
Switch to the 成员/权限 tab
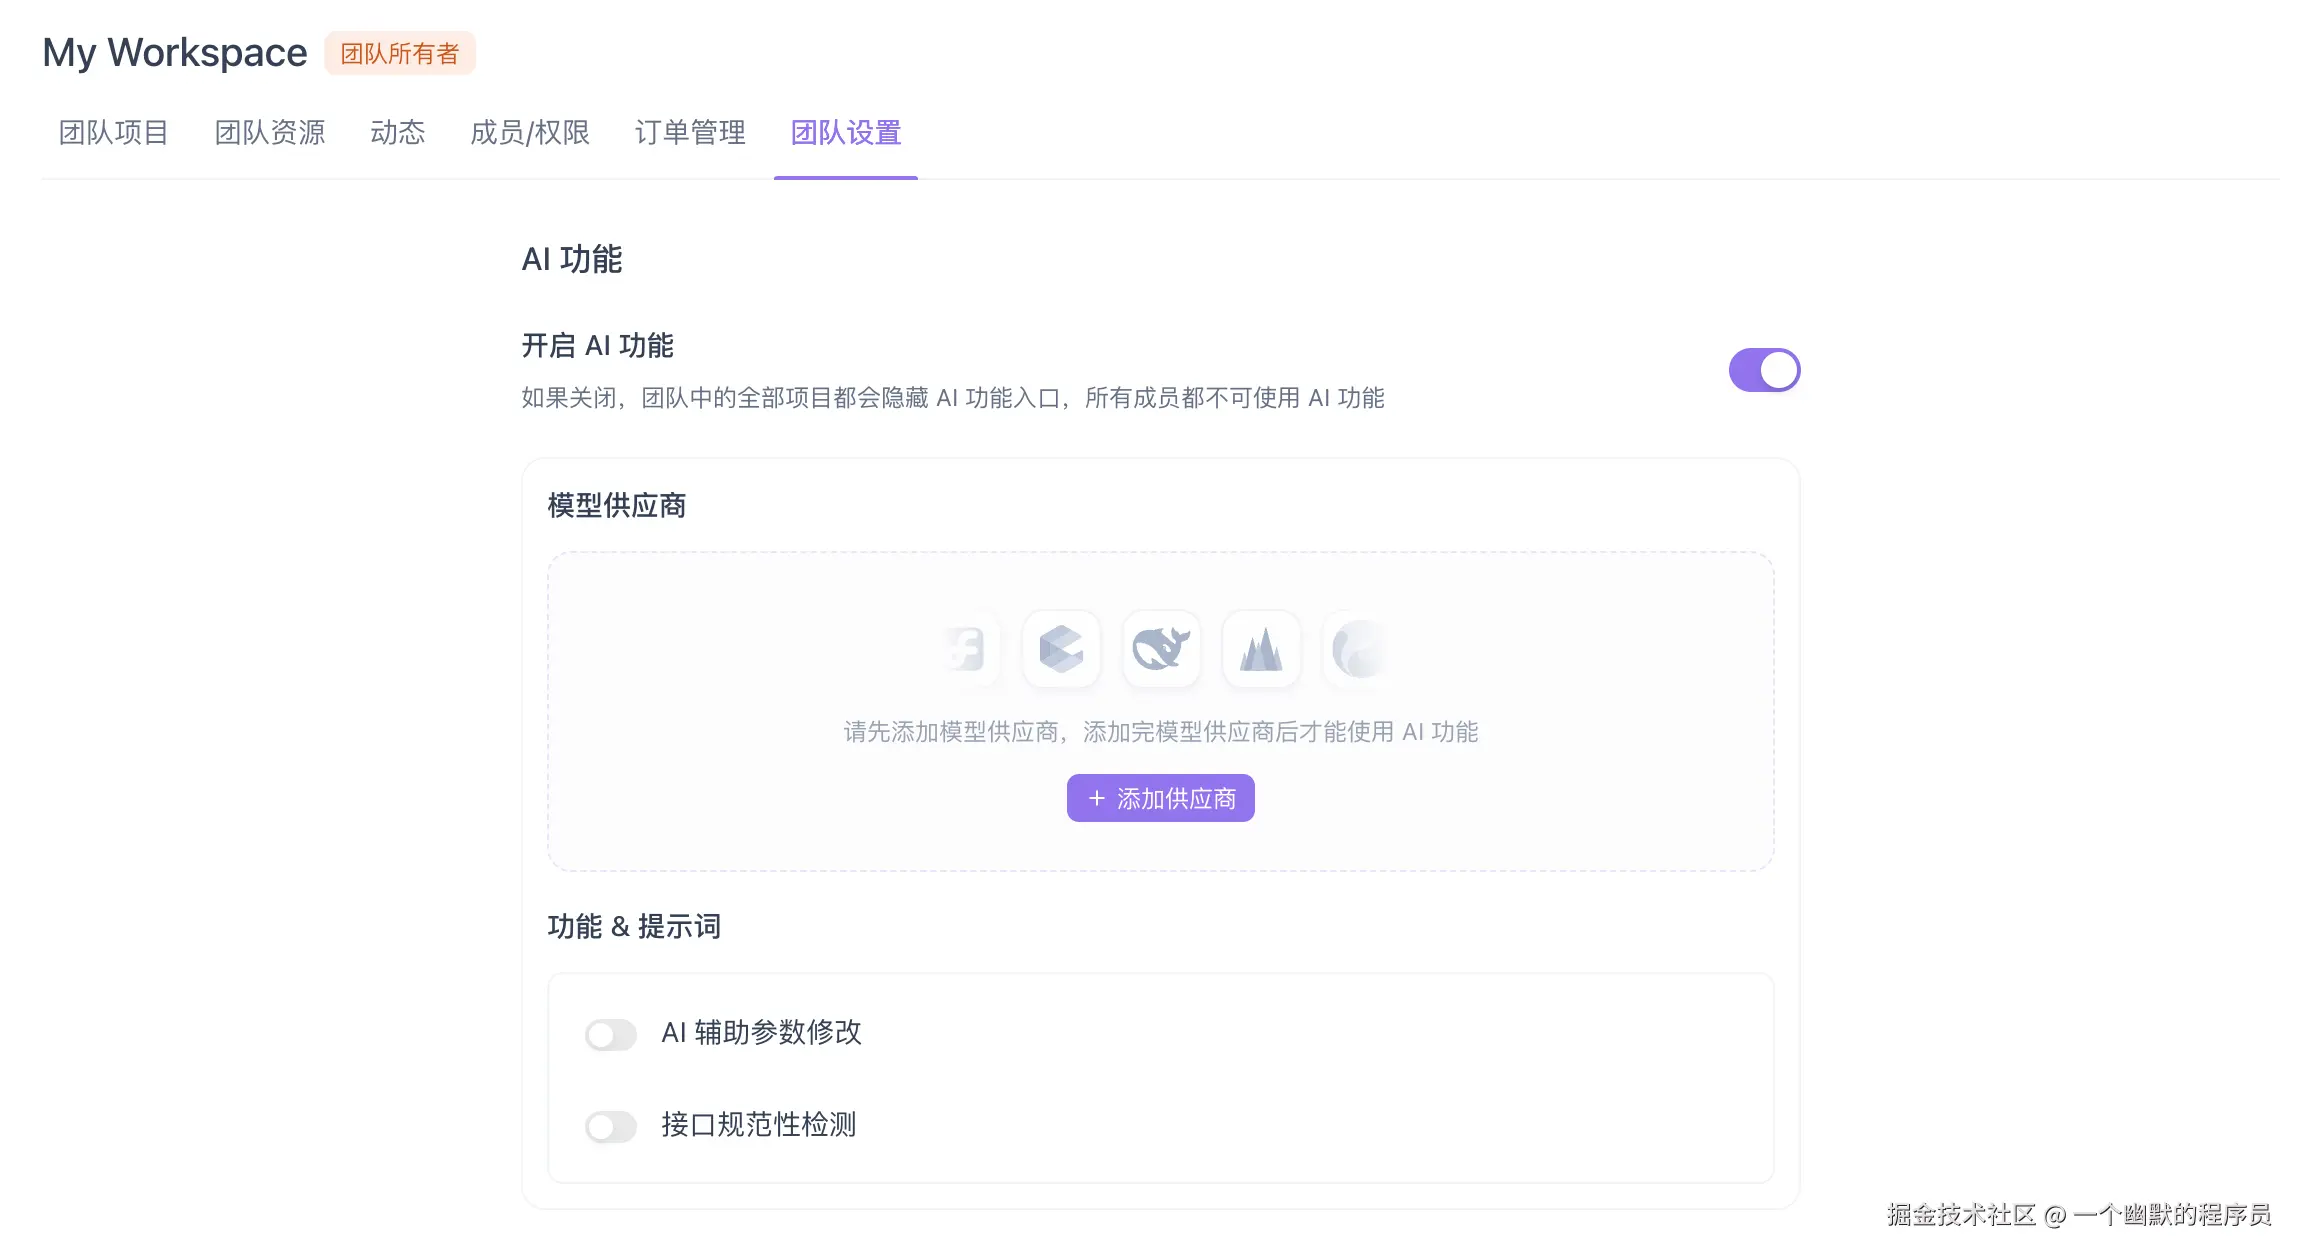point(530,133)
